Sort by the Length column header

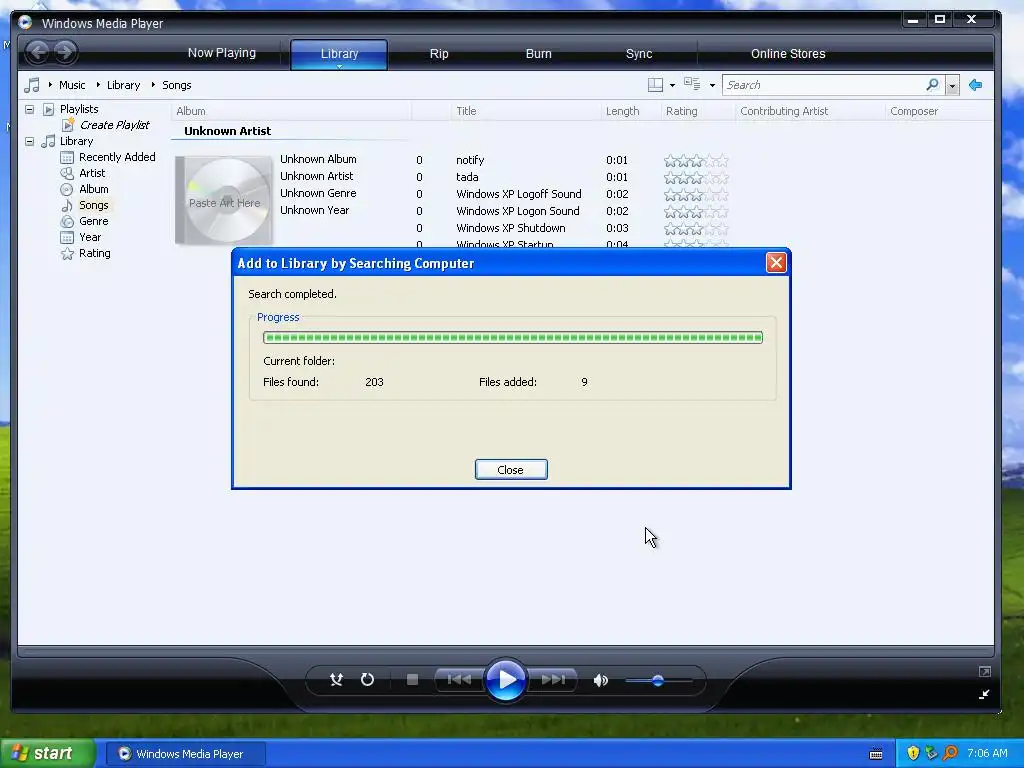(x=631, y=111)
